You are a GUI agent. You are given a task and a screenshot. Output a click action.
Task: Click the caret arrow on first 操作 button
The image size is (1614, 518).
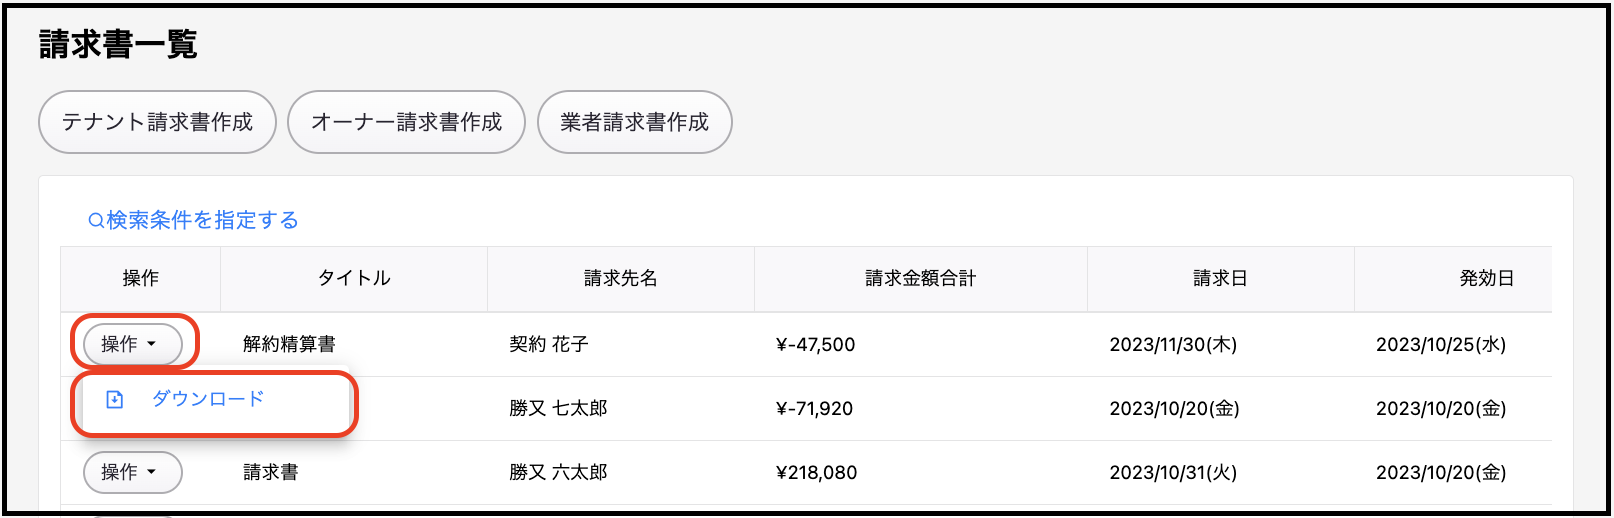click(152, 344)
